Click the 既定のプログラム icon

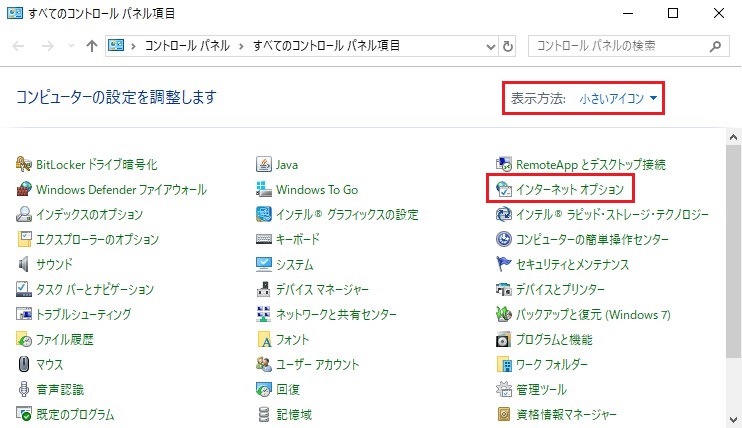pos(24,414)
